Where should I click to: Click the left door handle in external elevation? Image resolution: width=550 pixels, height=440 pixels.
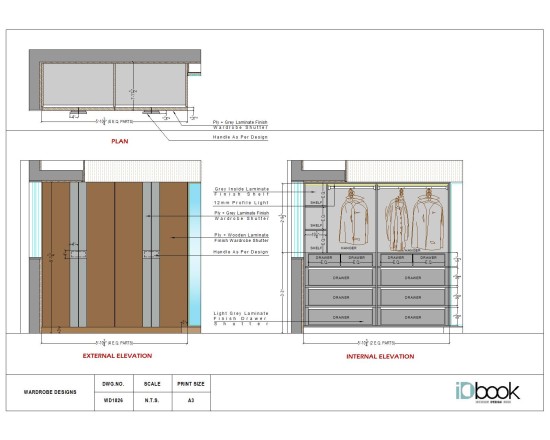pos(78,254)
